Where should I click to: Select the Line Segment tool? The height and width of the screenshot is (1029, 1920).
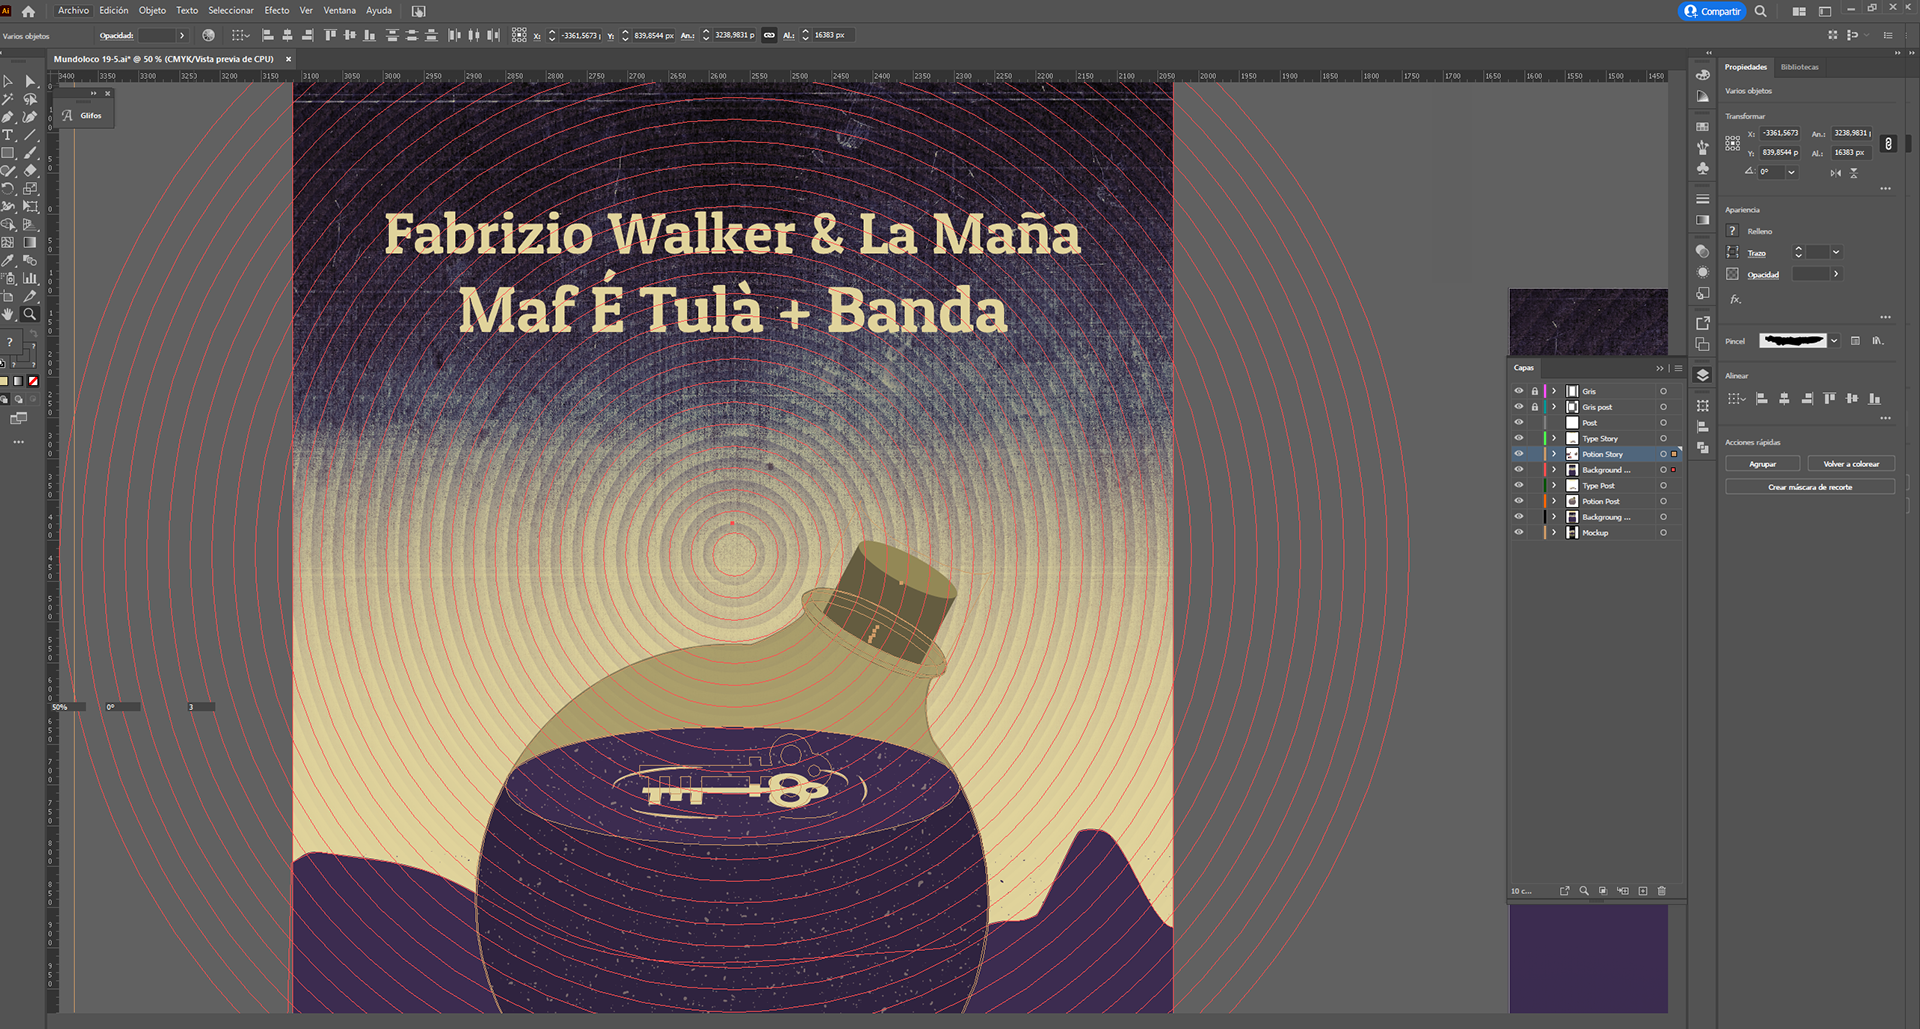pyautogui.click(x=30, y=135)
